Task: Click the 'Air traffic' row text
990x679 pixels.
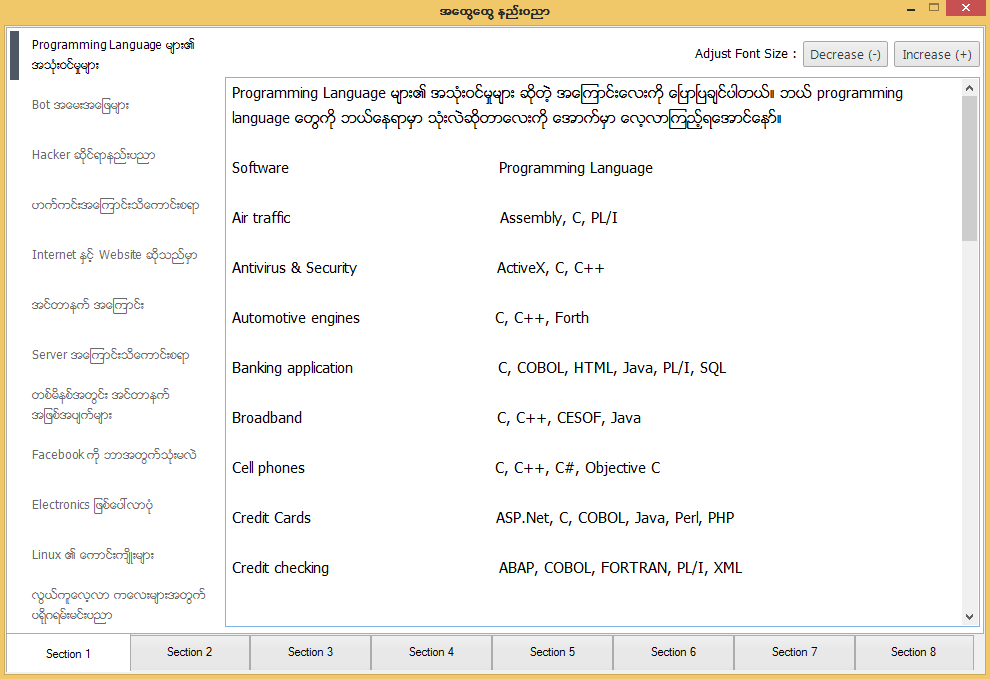Action: pos(261,218)
